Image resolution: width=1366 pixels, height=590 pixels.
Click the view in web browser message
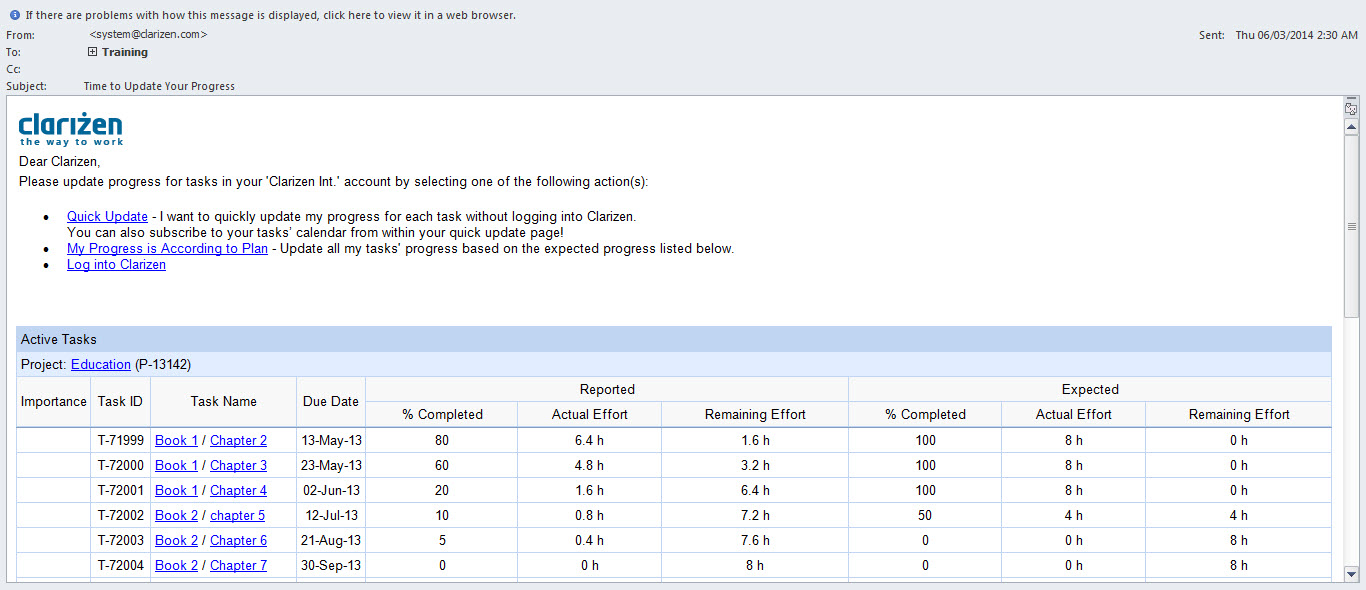tap(270, 15)
